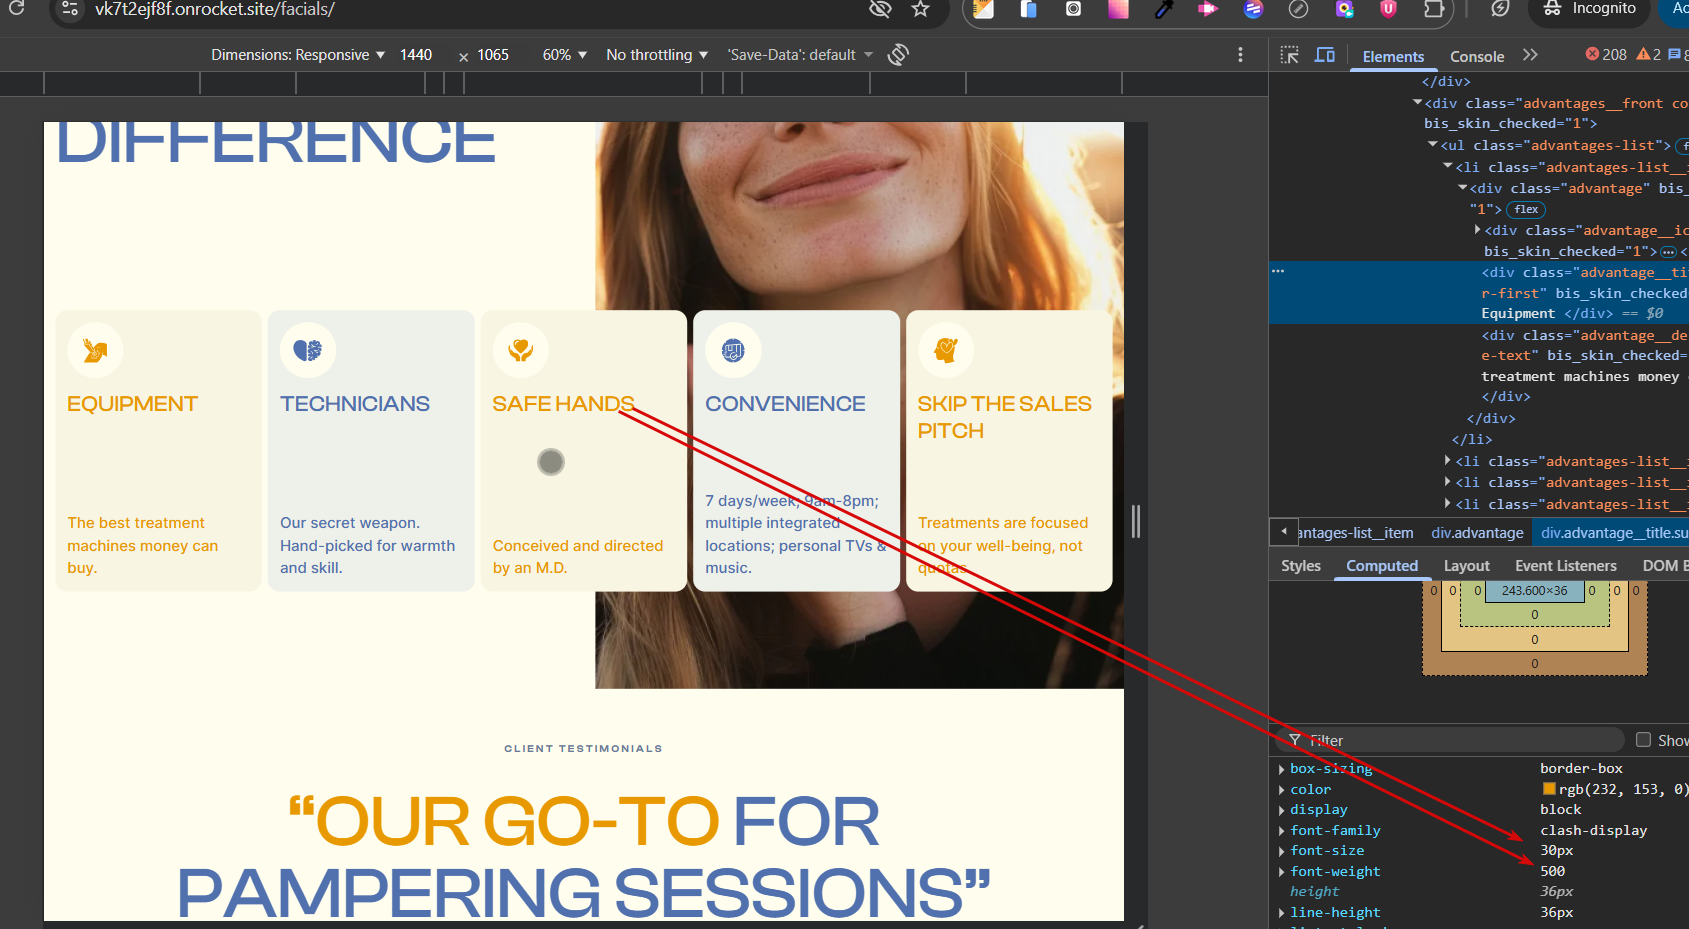Select the Event Listeners tab
The image size is (1689, 929).
(1565, 566)
